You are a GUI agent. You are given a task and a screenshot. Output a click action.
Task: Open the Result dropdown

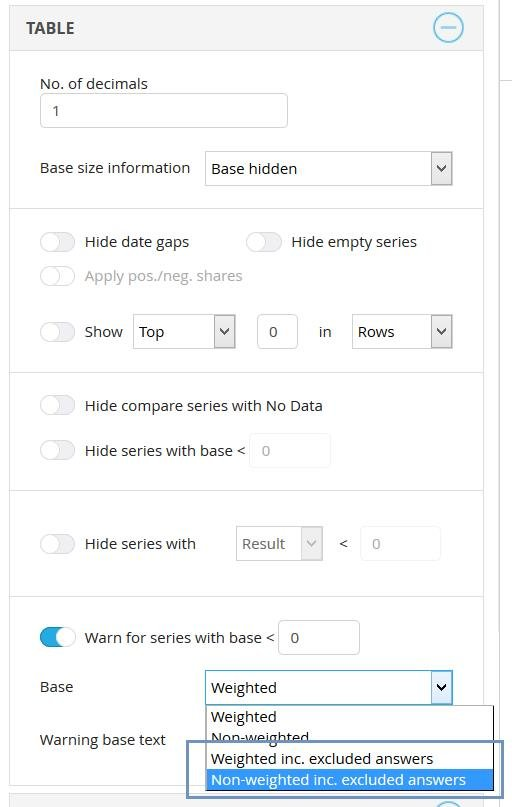(279, 544)
